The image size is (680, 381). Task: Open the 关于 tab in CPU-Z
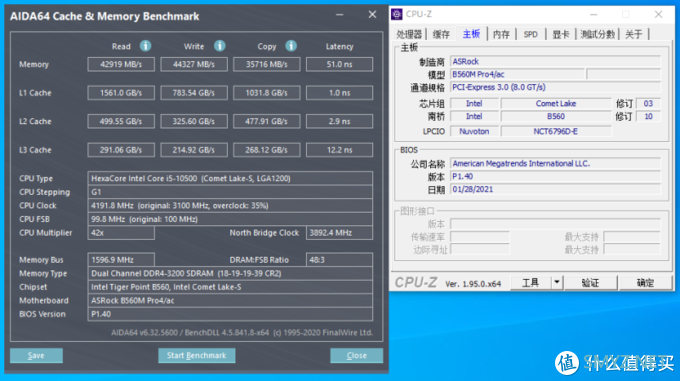point(634,34)
